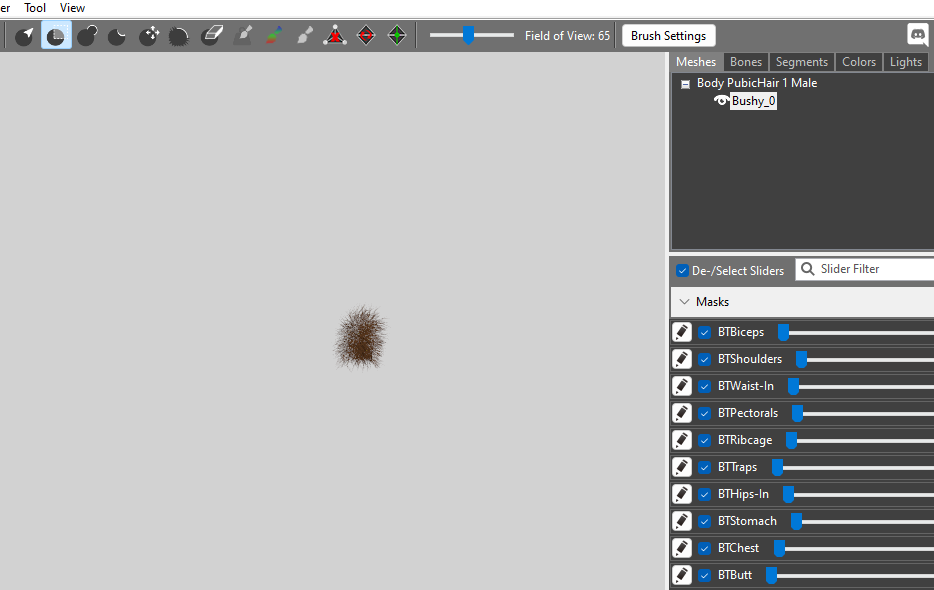934x590 pixels.
Task: Click the BTStomach slider handle
Action: [796, 521]
